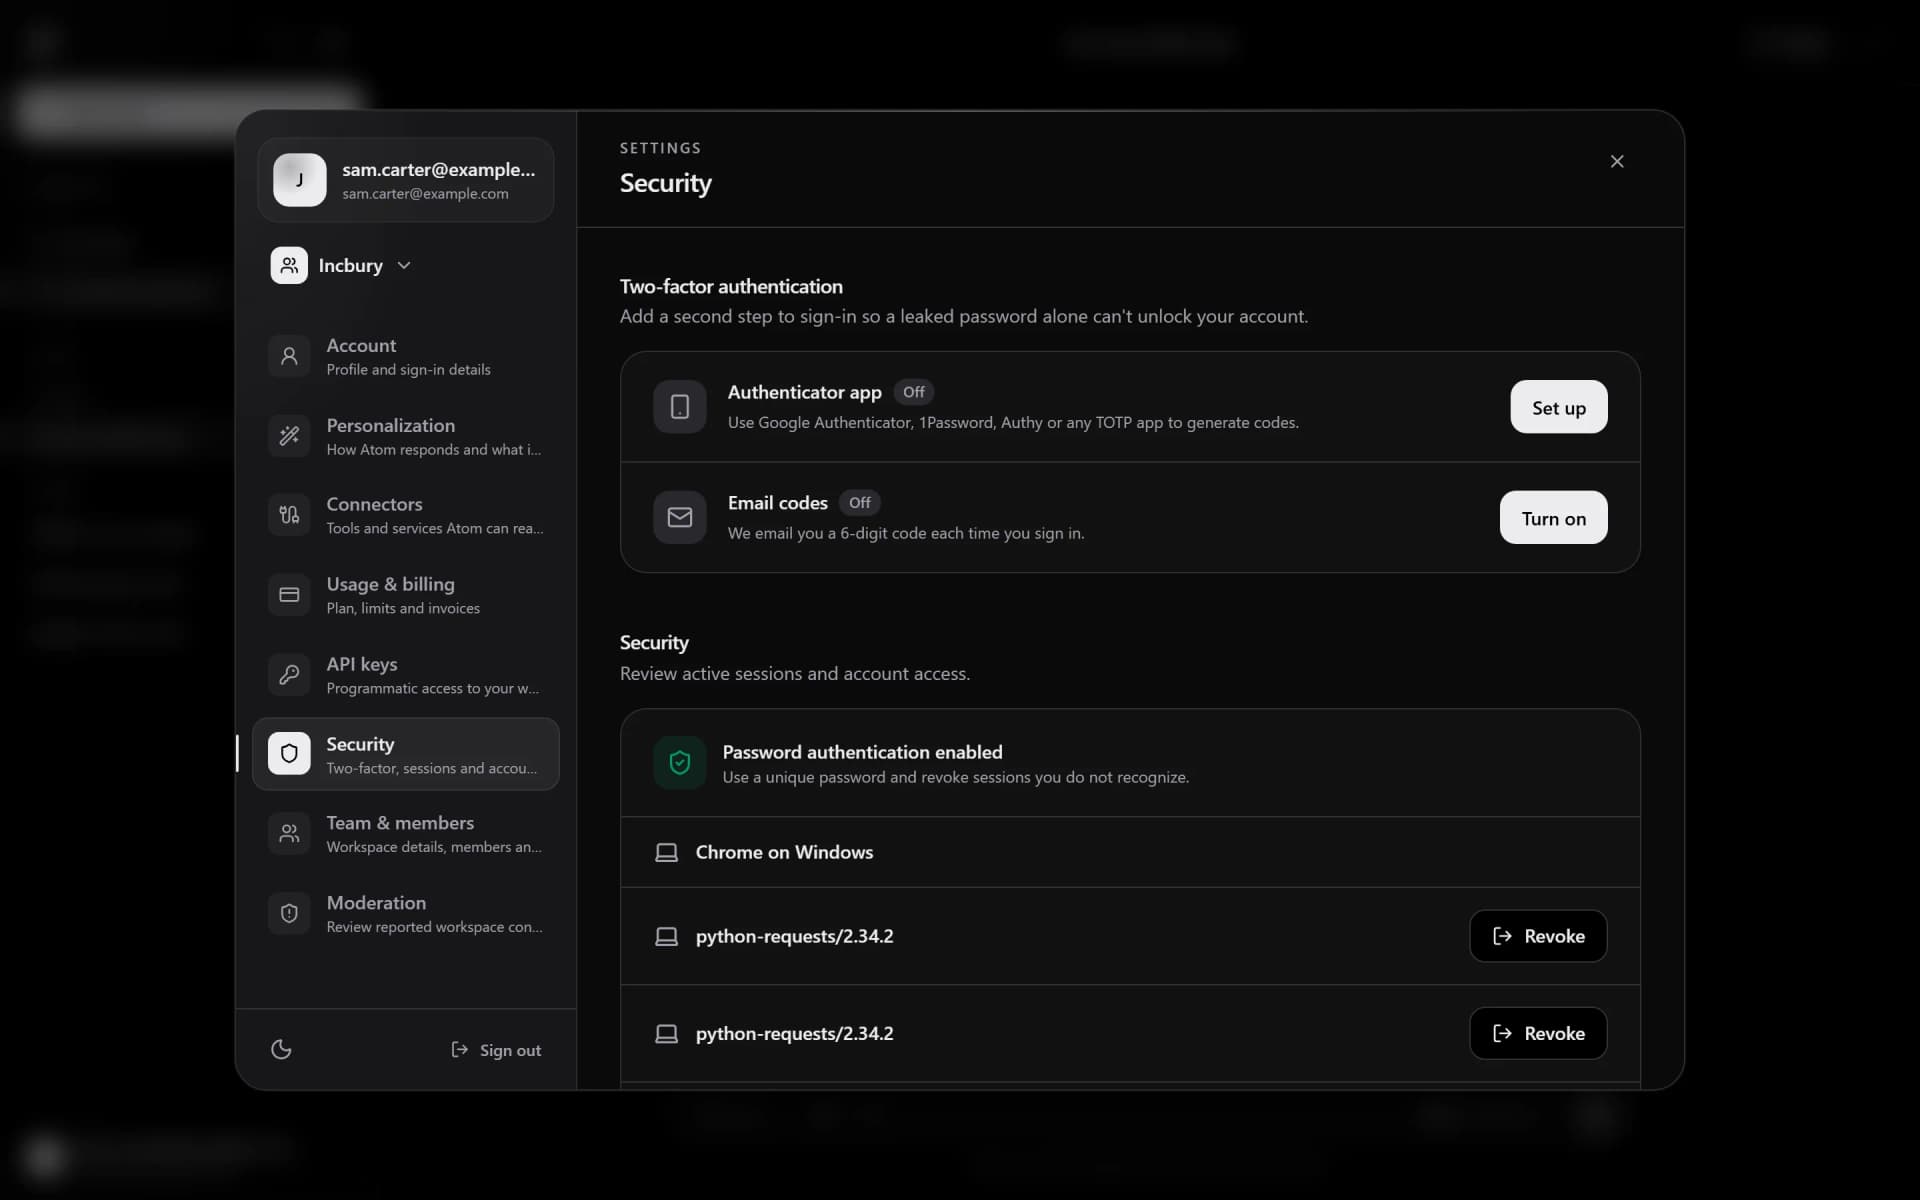Click the Authenticator app phone icon
This screenshot has height=1200, width=1920.
tap(680, 407)
